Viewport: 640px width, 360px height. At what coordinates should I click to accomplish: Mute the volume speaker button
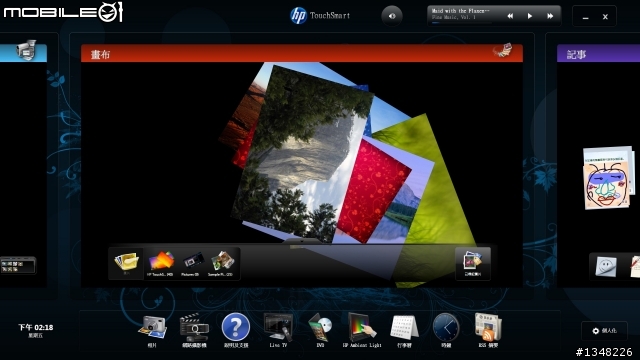(x=392, y=16)
